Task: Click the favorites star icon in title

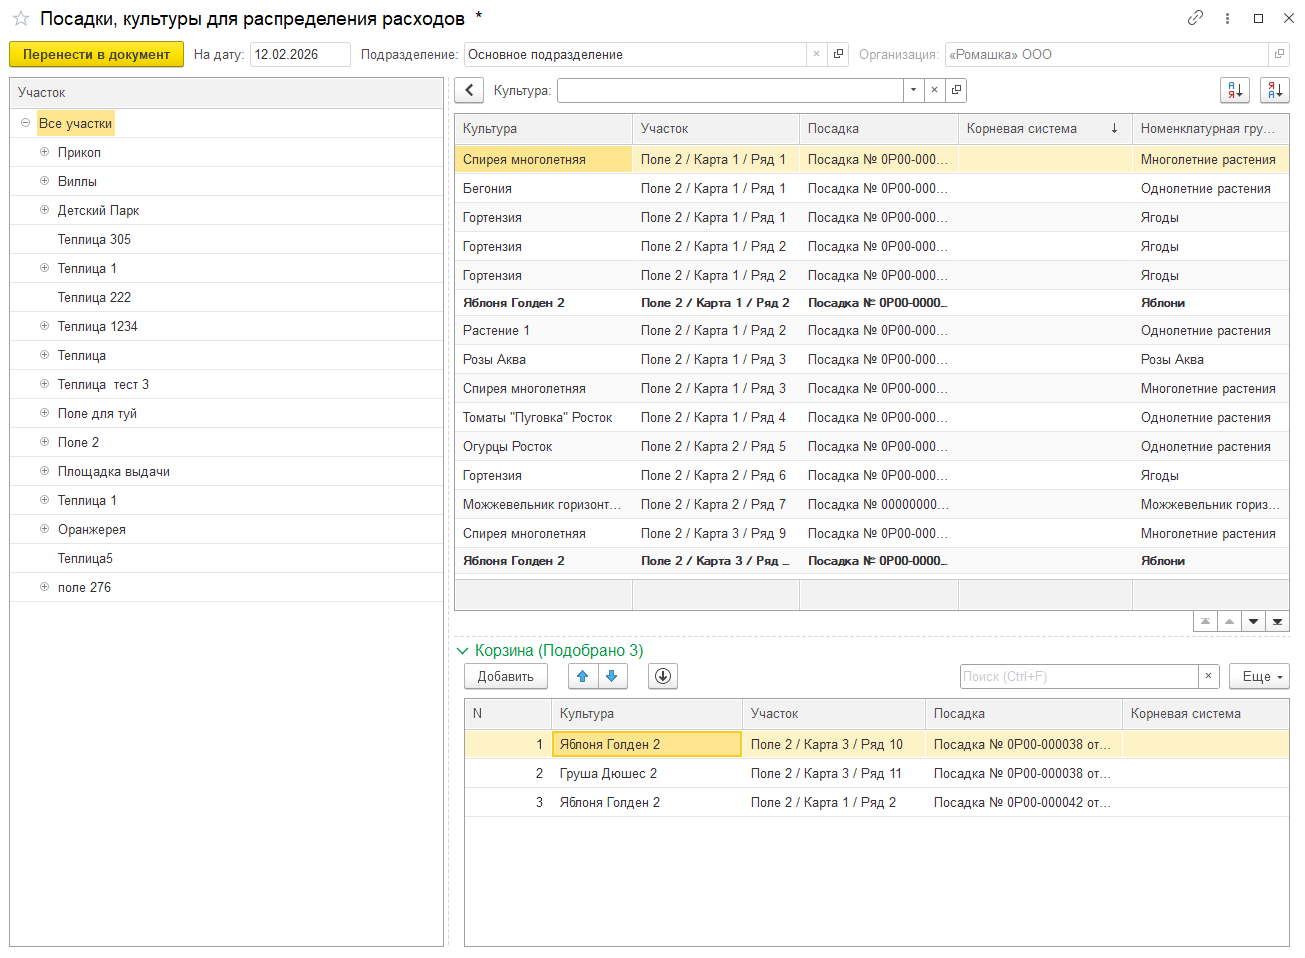Action: 20,19
